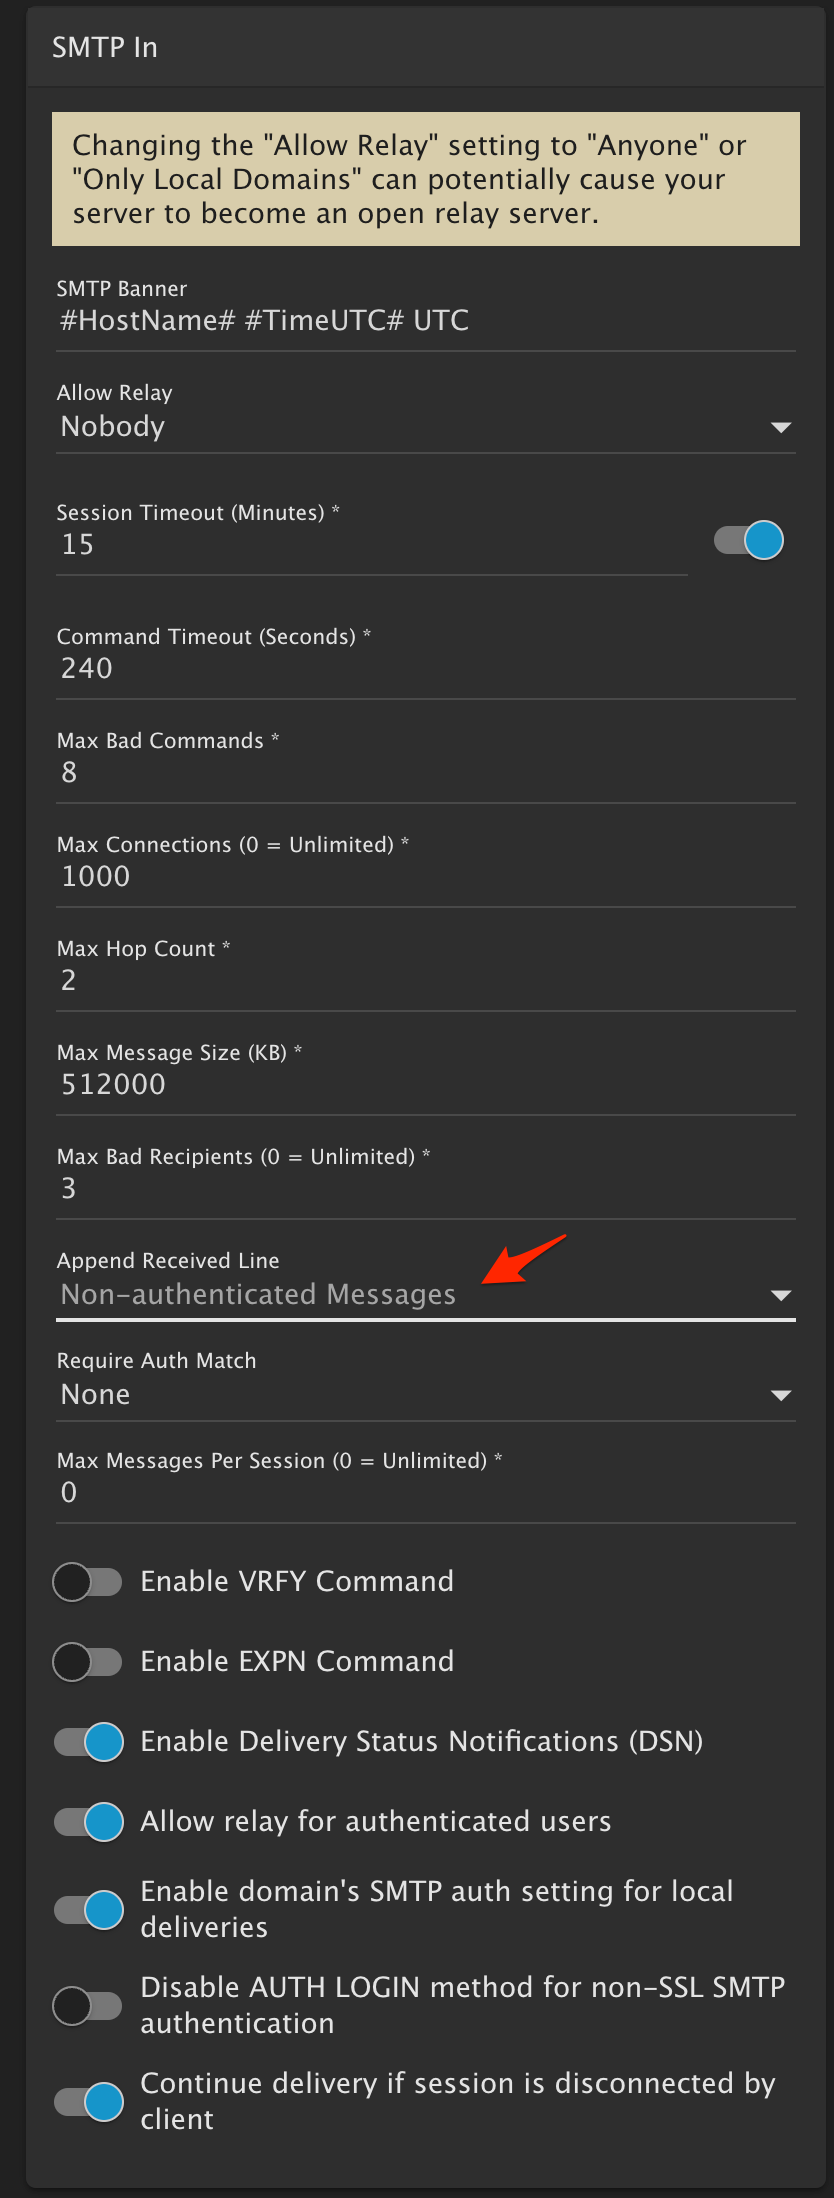This screenshot has width=834, height=2198.
Task: Click the Command Timeout seconds field
Action: pos(425,669)
